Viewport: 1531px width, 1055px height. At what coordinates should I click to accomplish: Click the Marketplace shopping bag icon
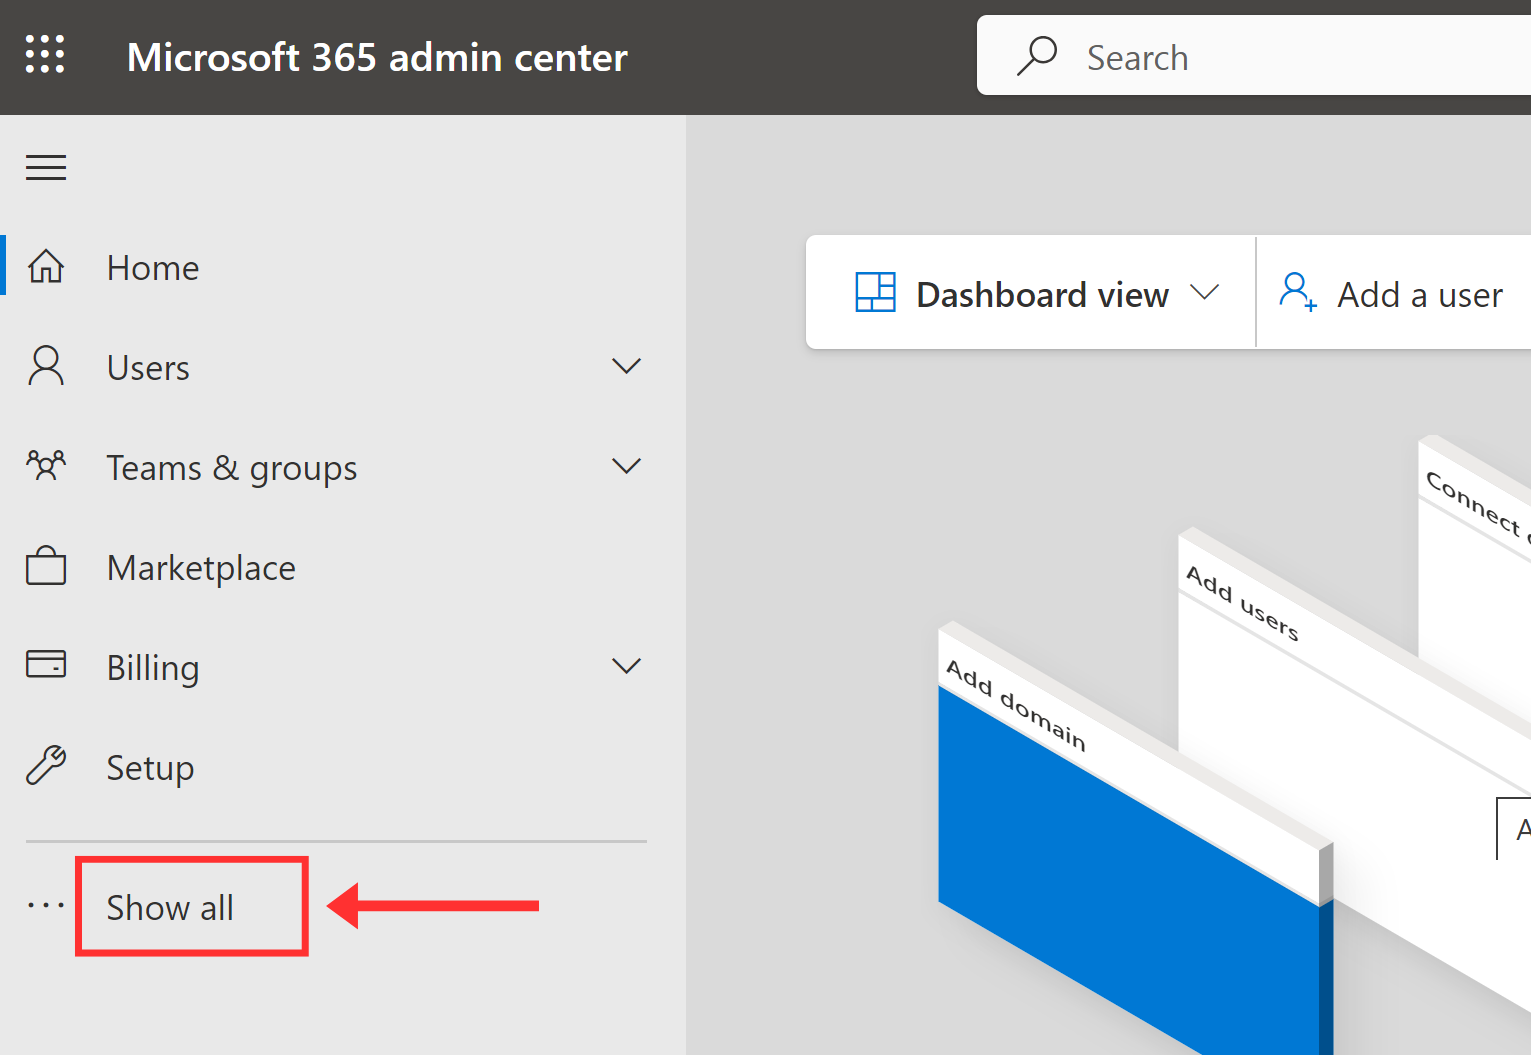46,566
